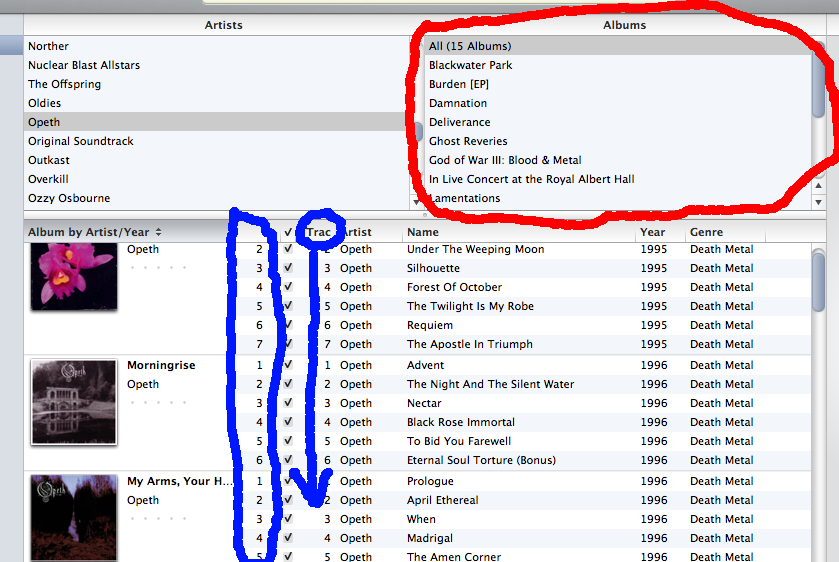
Task: Click the checkmark column header
Action: click(288, 232)
